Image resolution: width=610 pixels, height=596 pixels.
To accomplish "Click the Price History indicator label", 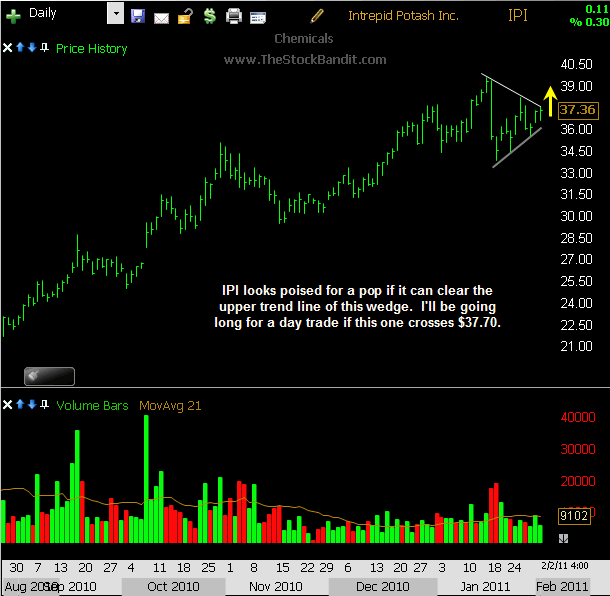I will coord(92,48).
